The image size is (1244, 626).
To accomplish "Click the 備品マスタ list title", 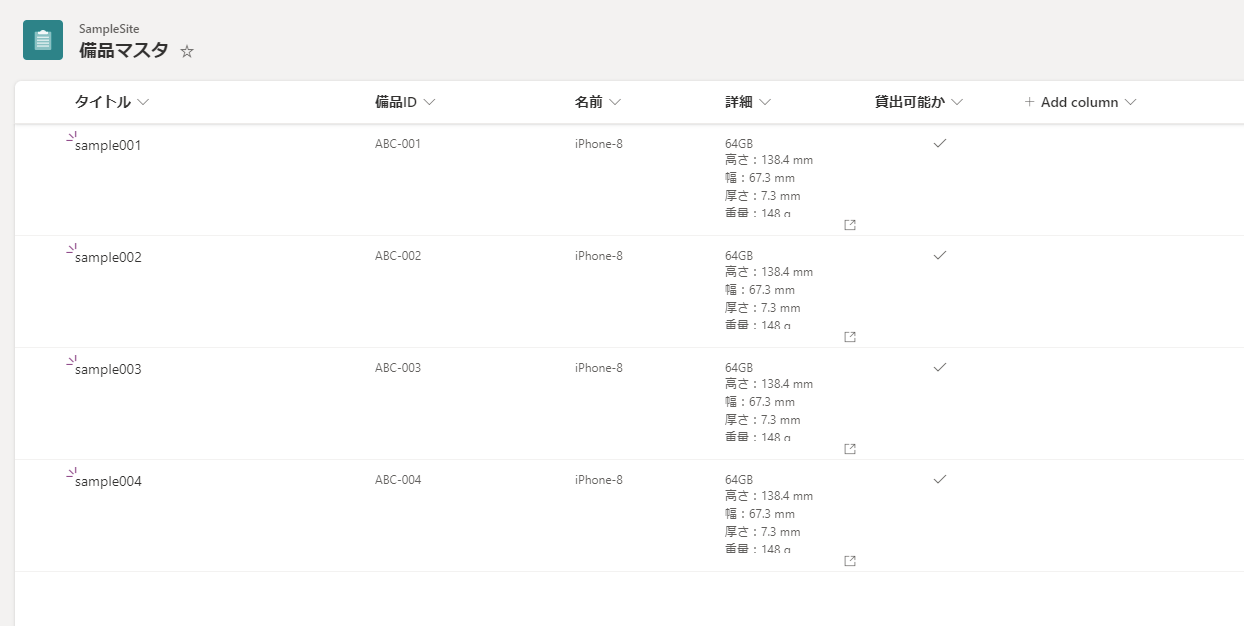I will tap(124, 51).
